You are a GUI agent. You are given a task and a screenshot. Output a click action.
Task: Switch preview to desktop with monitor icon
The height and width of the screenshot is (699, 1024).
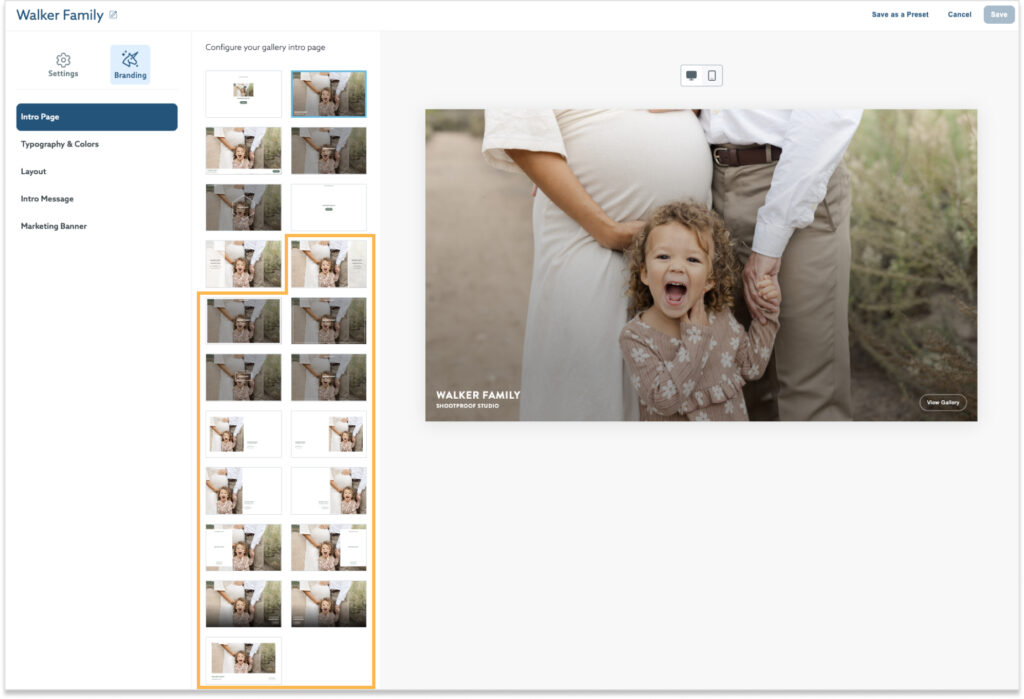pyautogui.click(x=692, y=75)
